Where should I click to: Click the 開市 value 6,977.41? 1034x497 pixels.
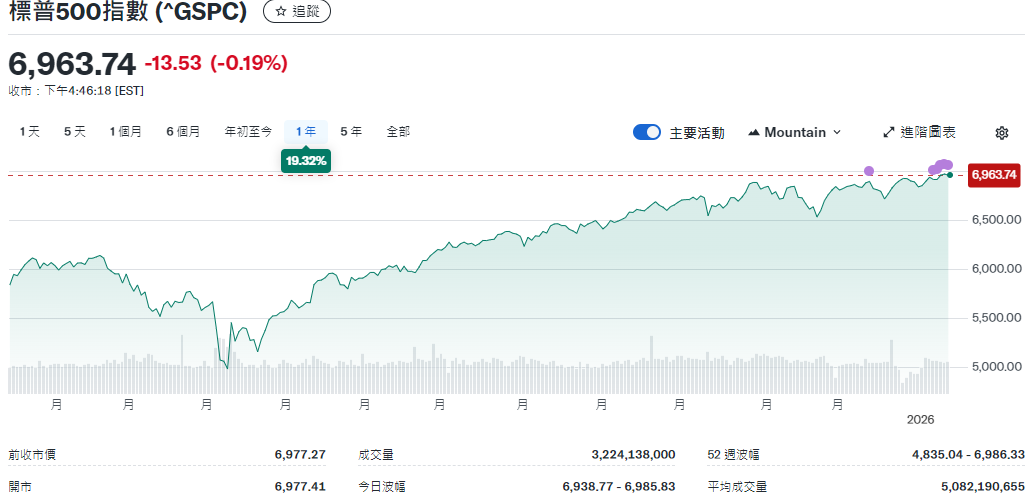(x=300, y=487)
